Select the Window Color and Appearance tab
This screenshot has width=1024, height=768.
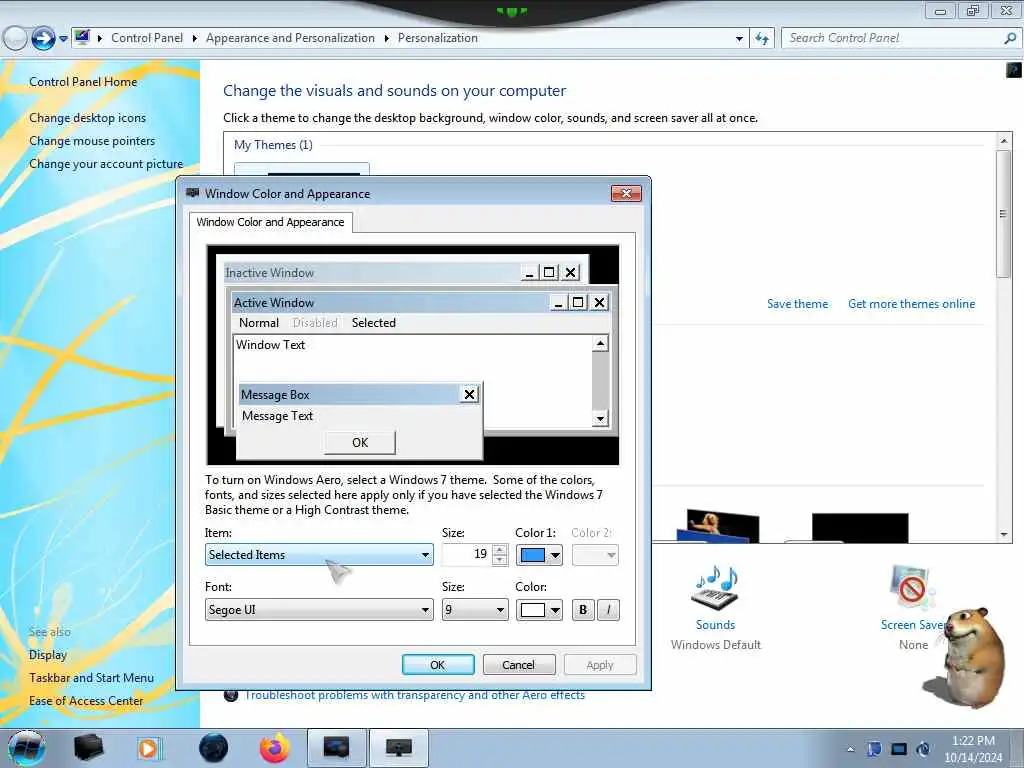(270, 222)
